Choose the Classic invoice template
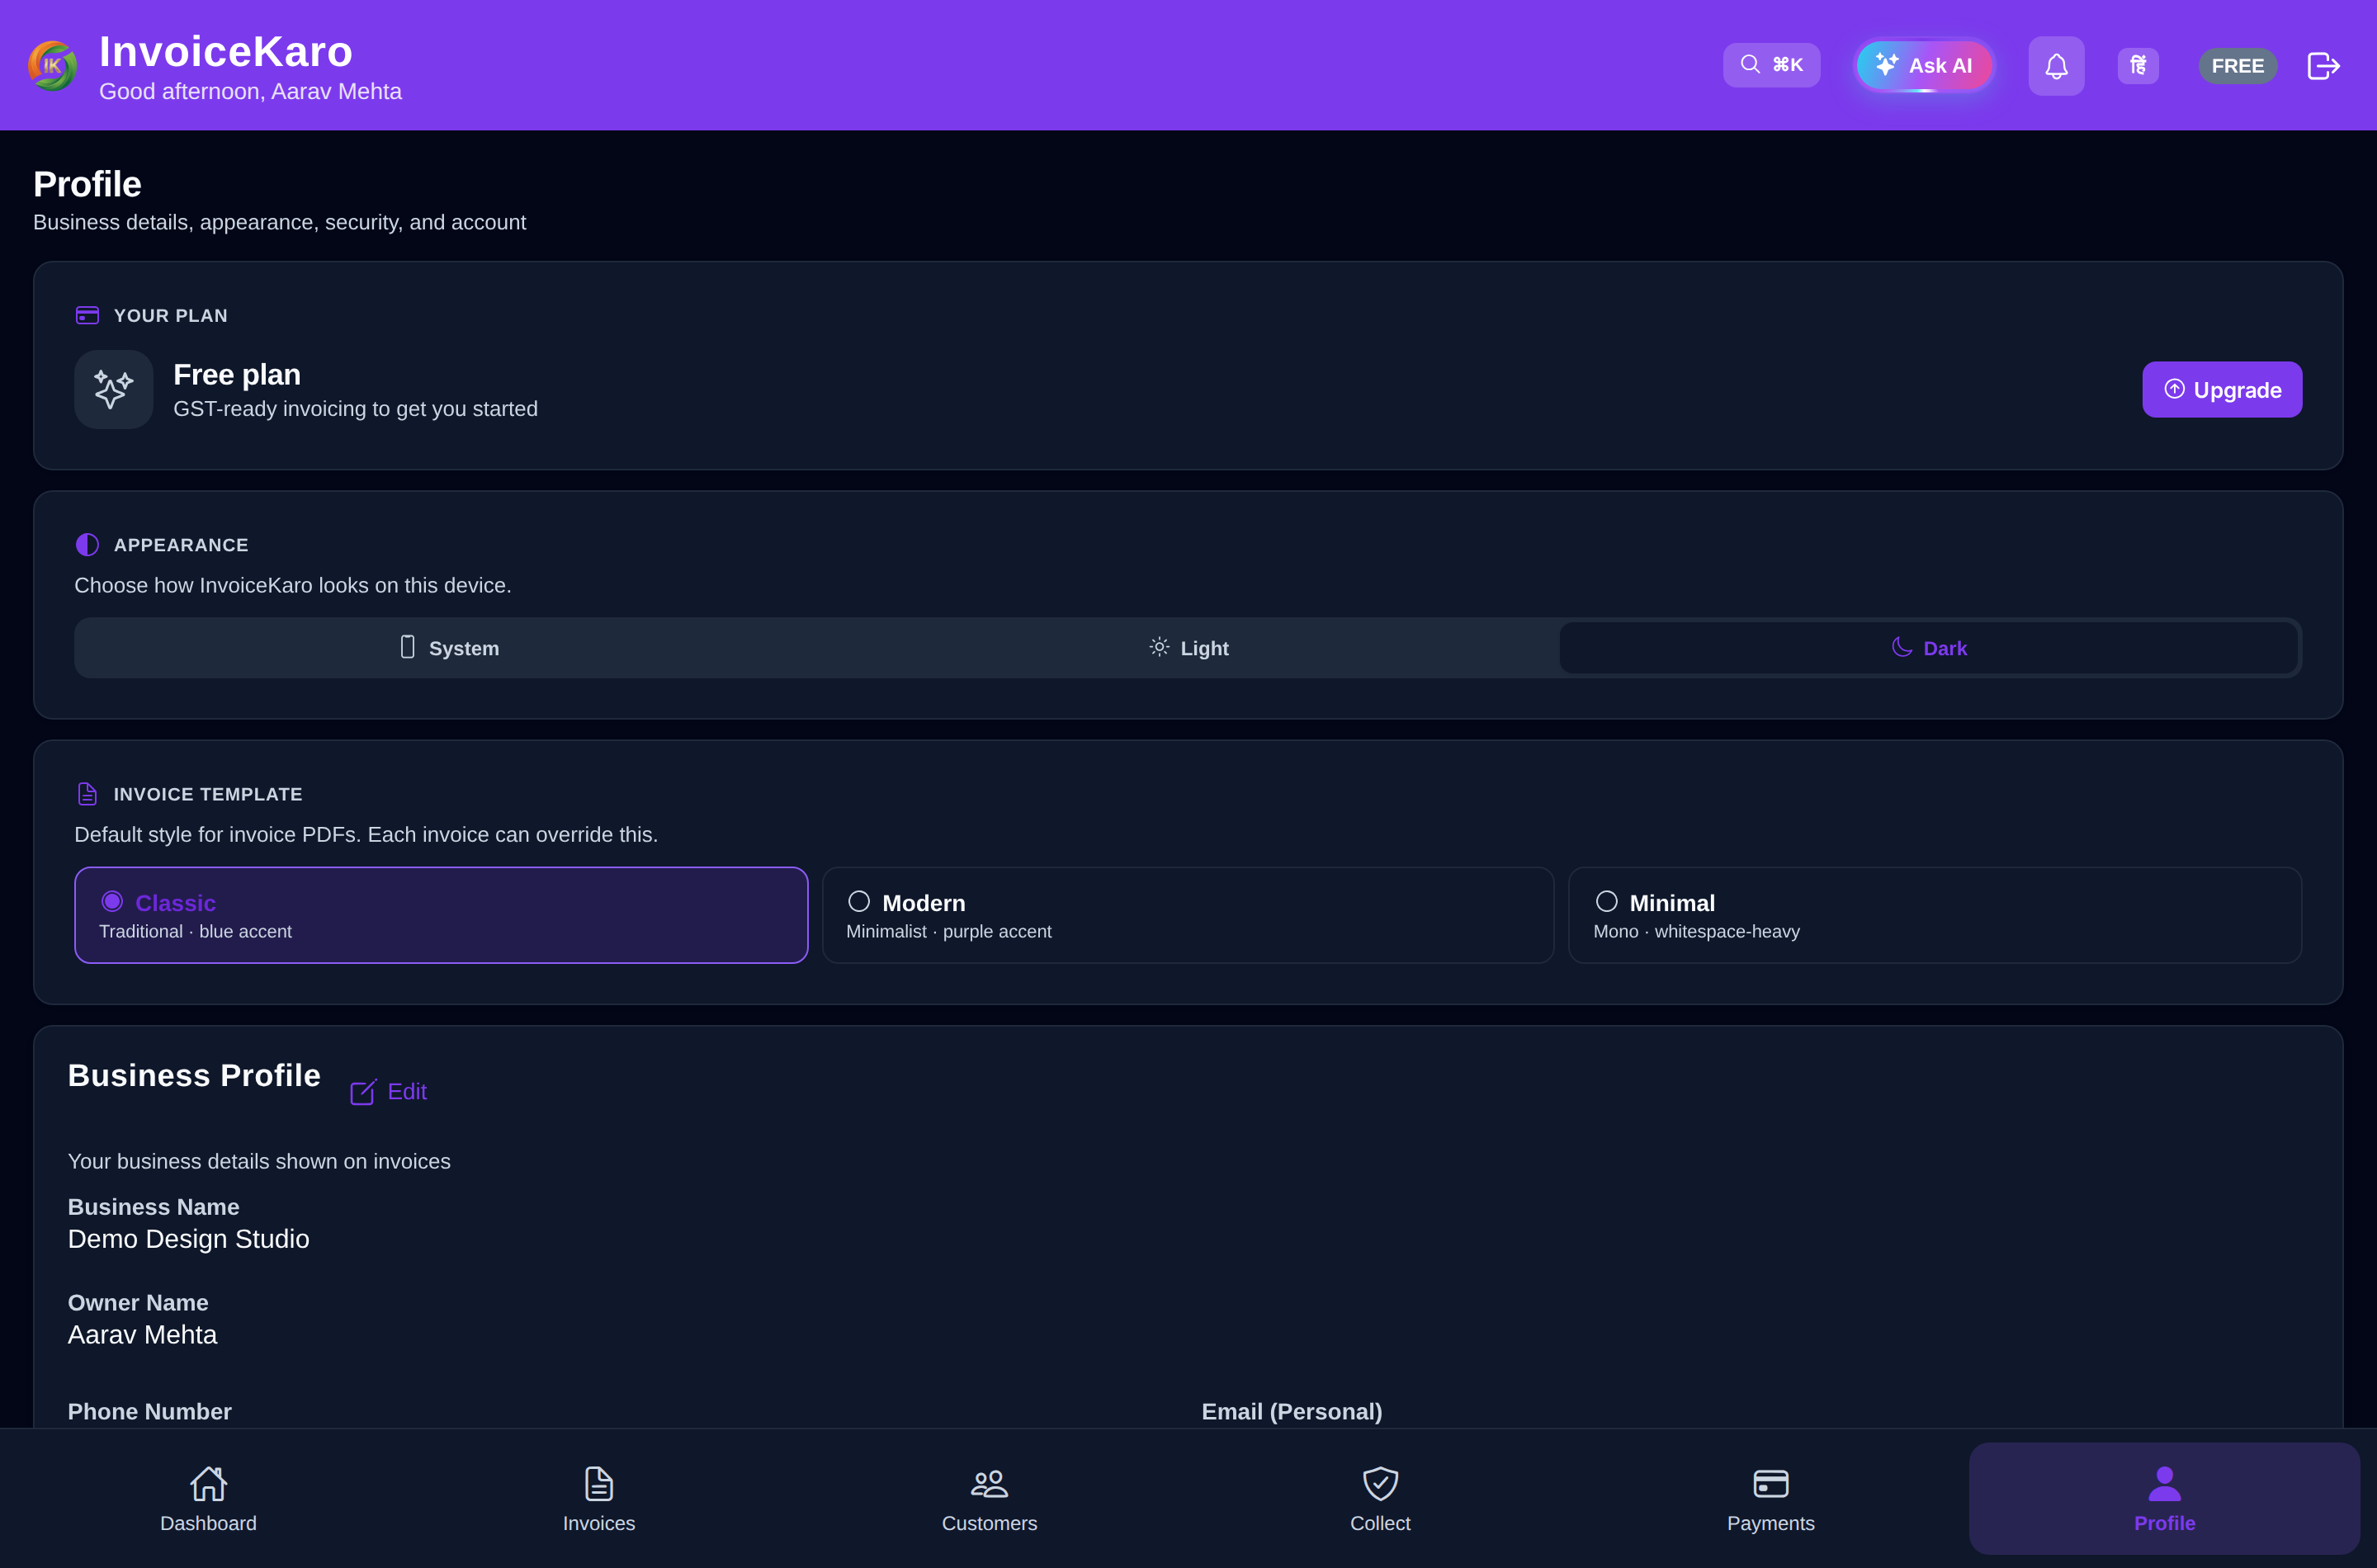2377x1568 pixels. [x=441, y=915]
